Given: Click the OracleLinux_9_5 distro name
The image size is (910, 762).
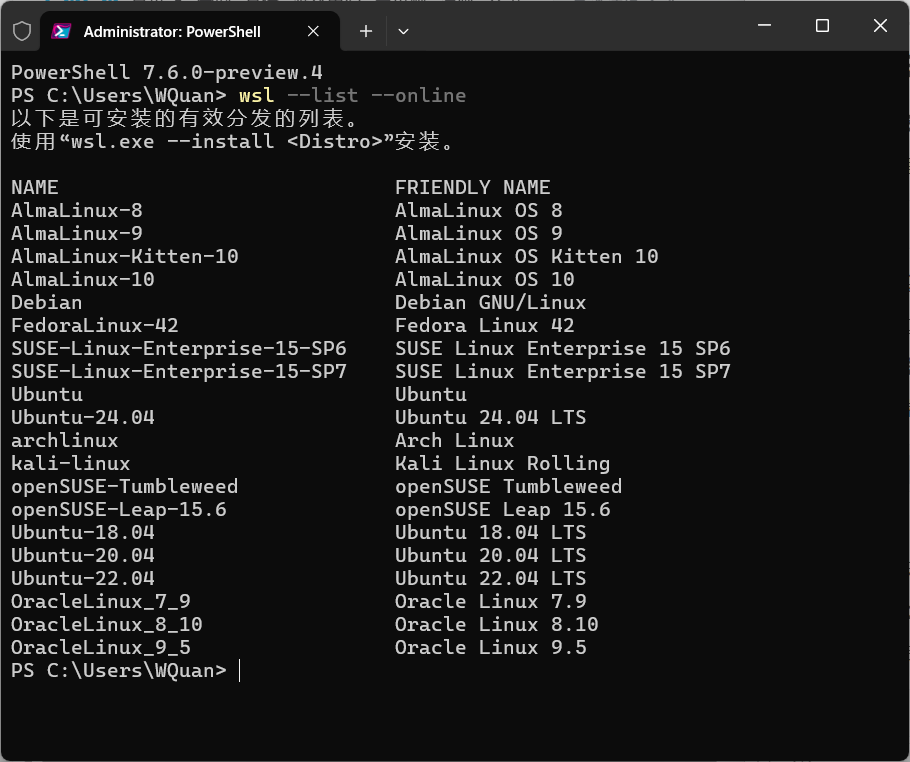Looking at the screenshot, I should point(101,648).
